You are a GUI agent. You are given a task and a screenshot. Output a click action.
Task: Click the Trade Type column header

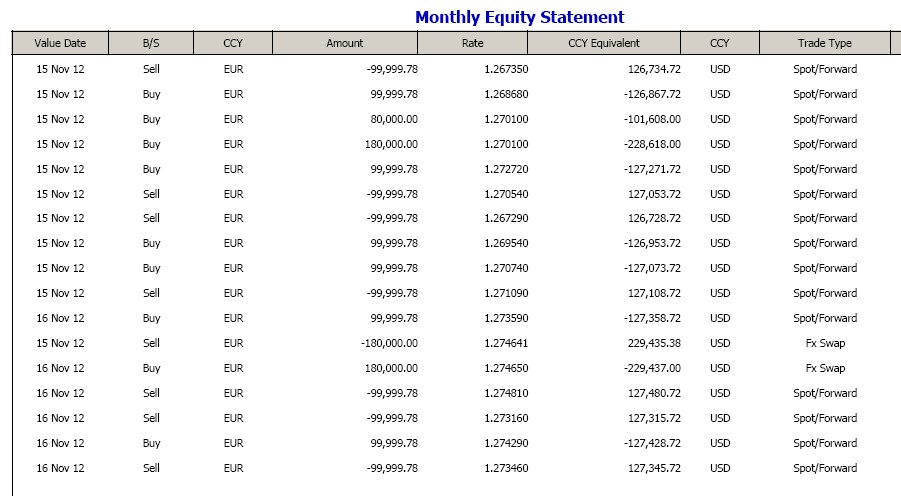[x=825, y=43]
